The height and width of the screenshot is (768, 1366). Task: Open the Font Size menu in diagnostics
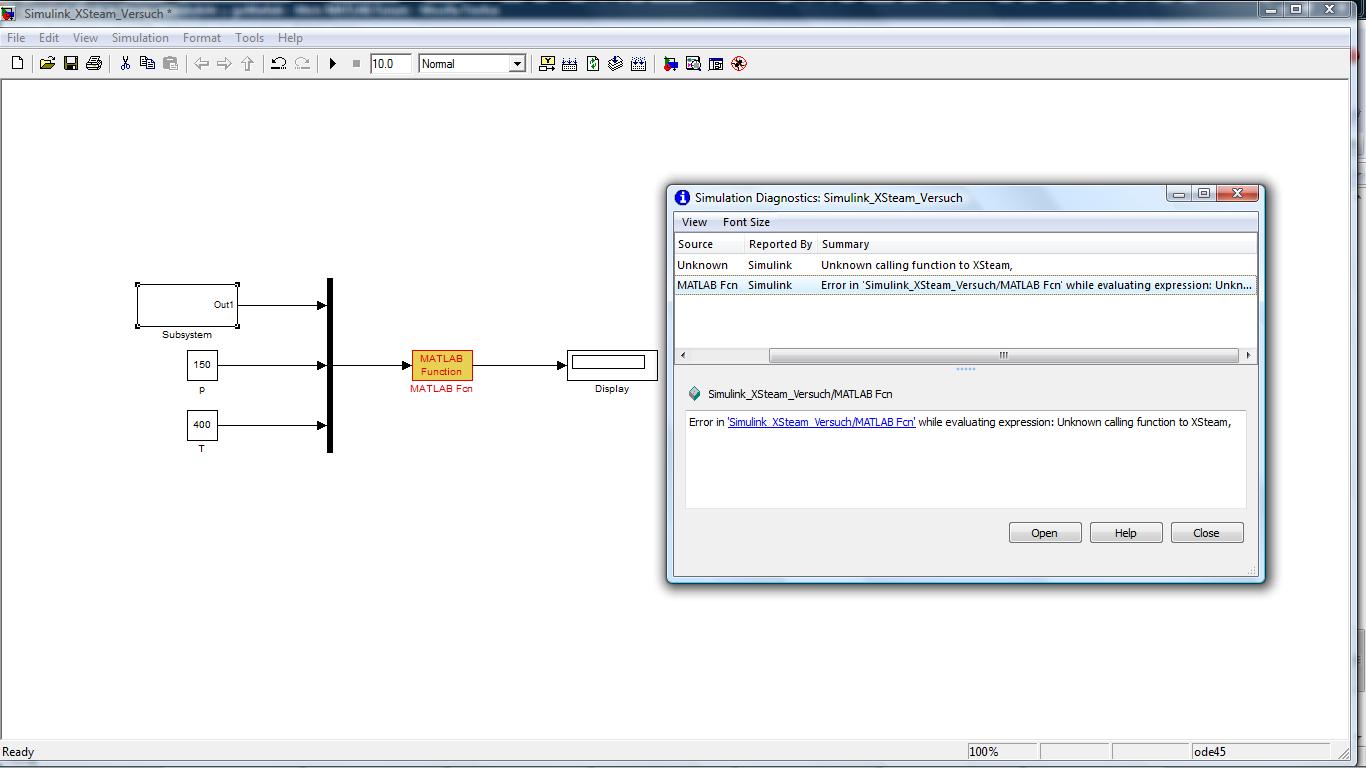(746, 222)
